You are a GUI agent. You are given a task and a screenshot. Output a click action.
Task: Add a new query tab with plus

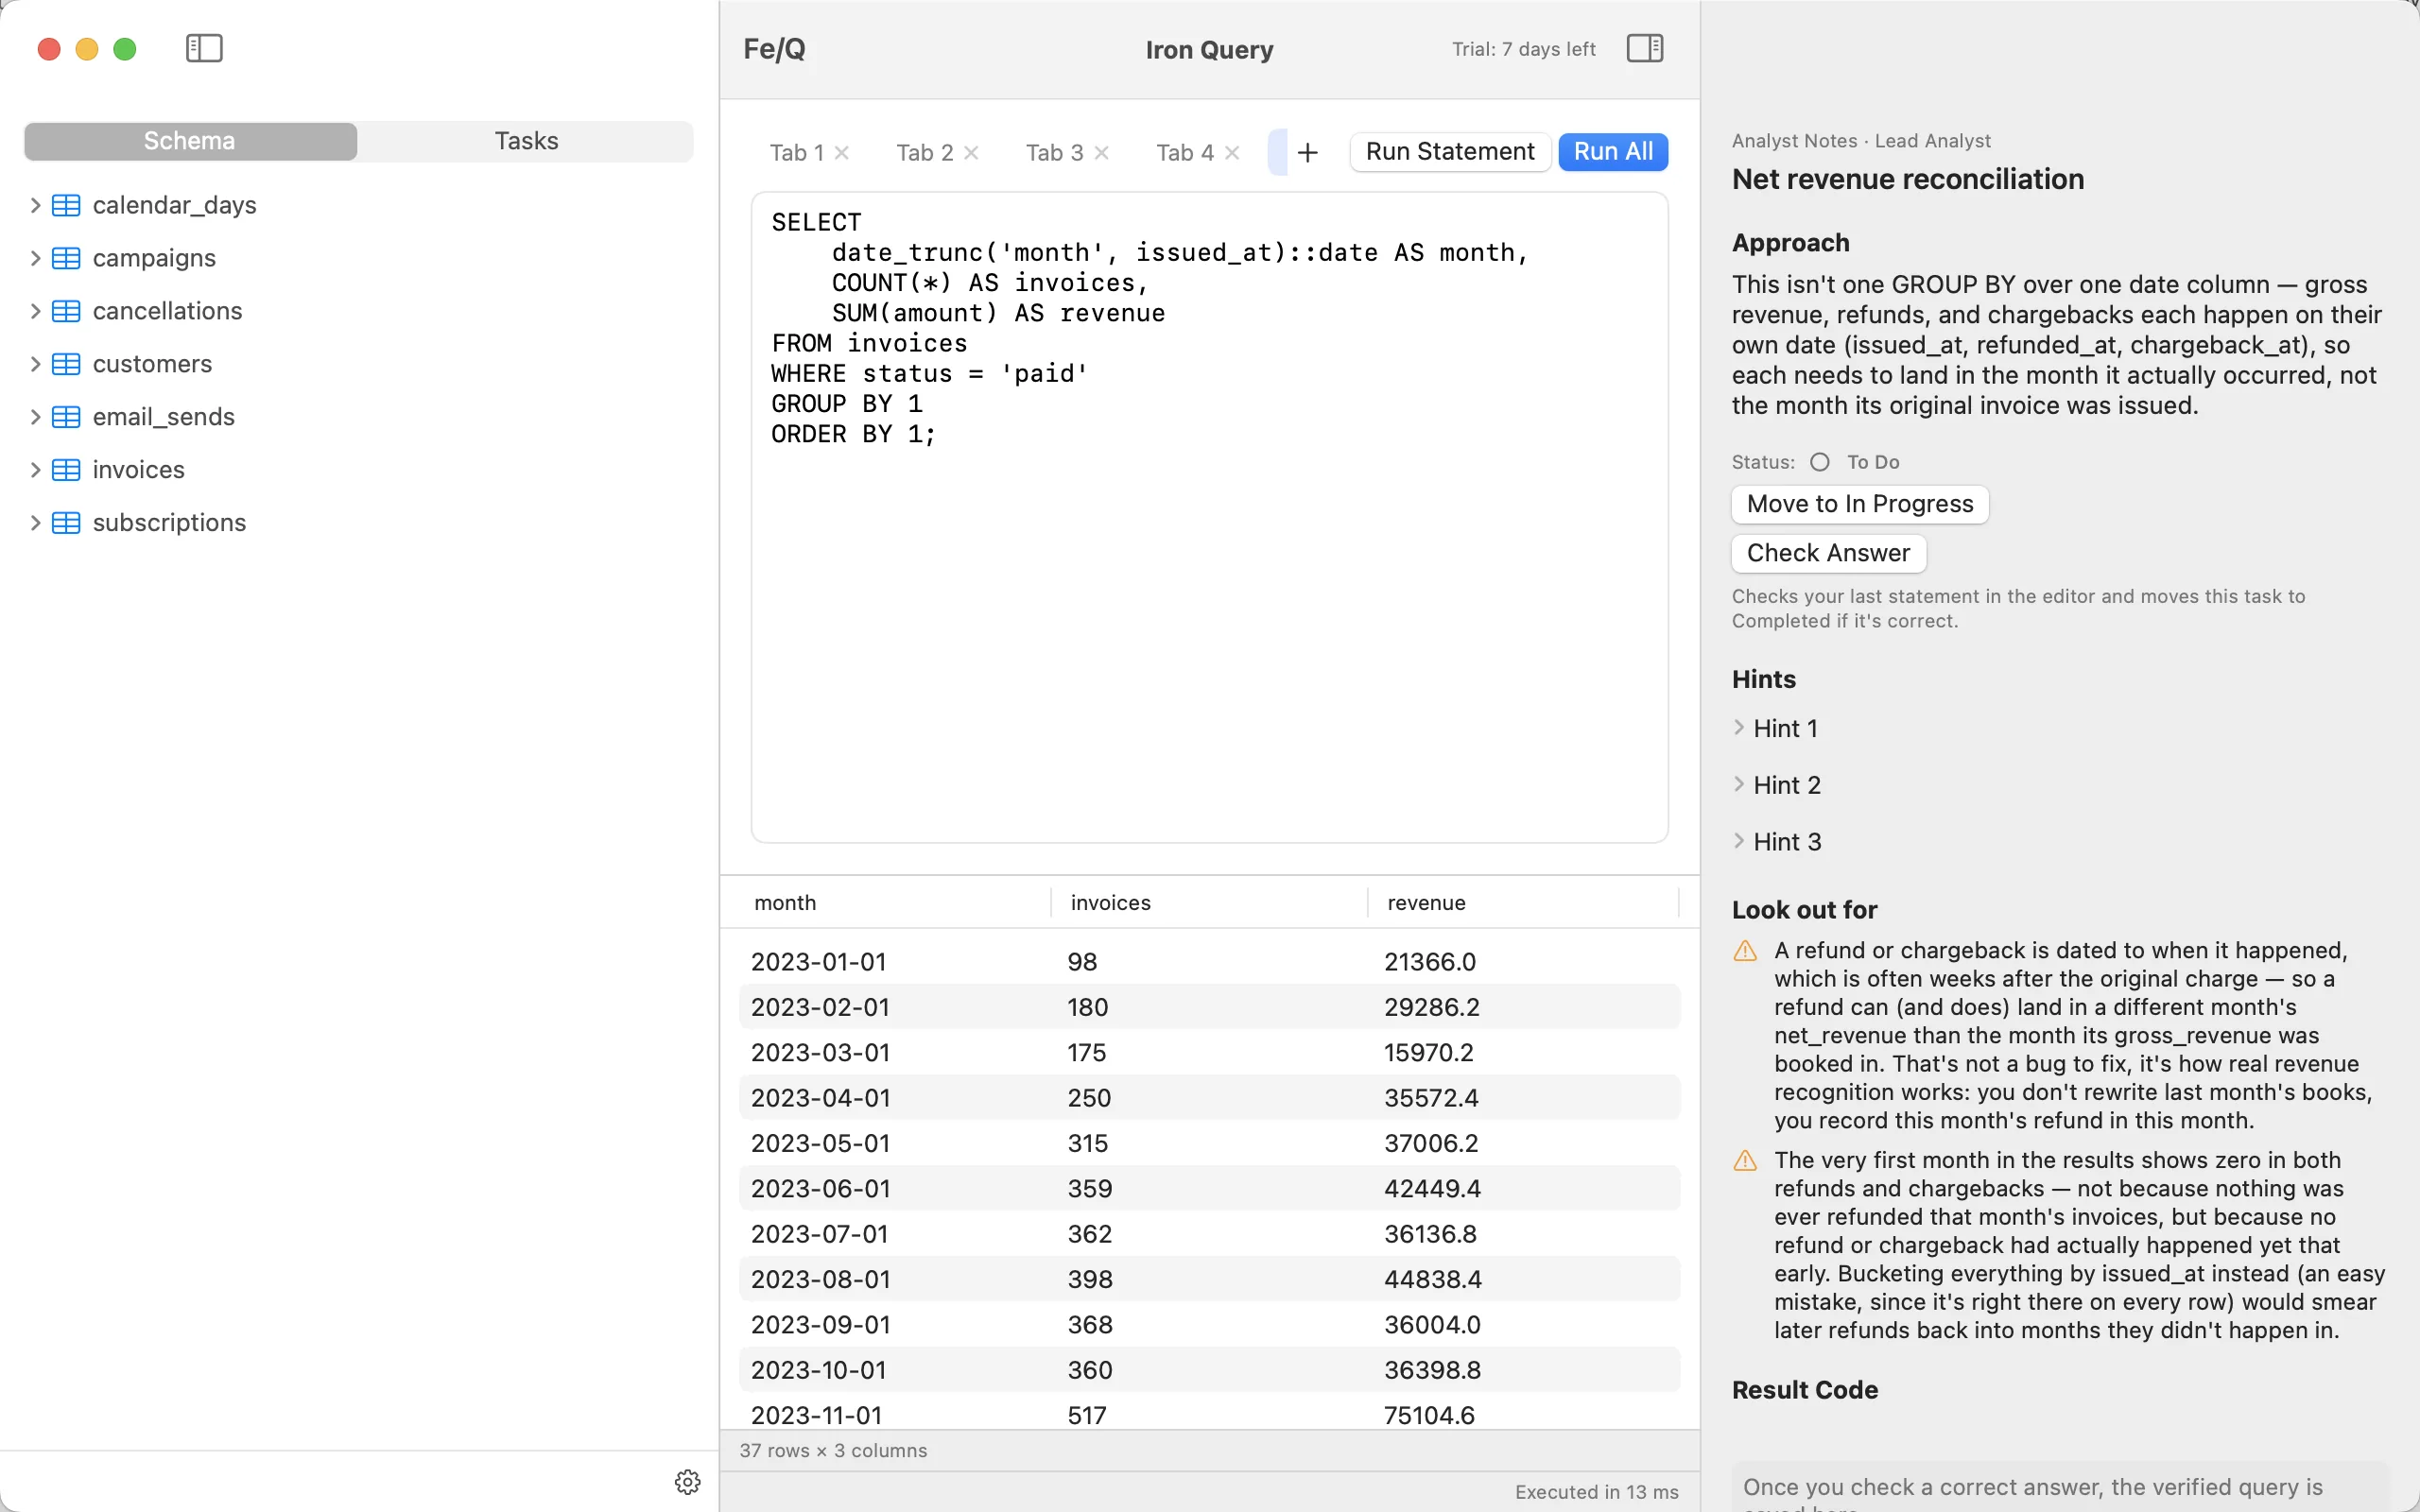click(1307, 152)
